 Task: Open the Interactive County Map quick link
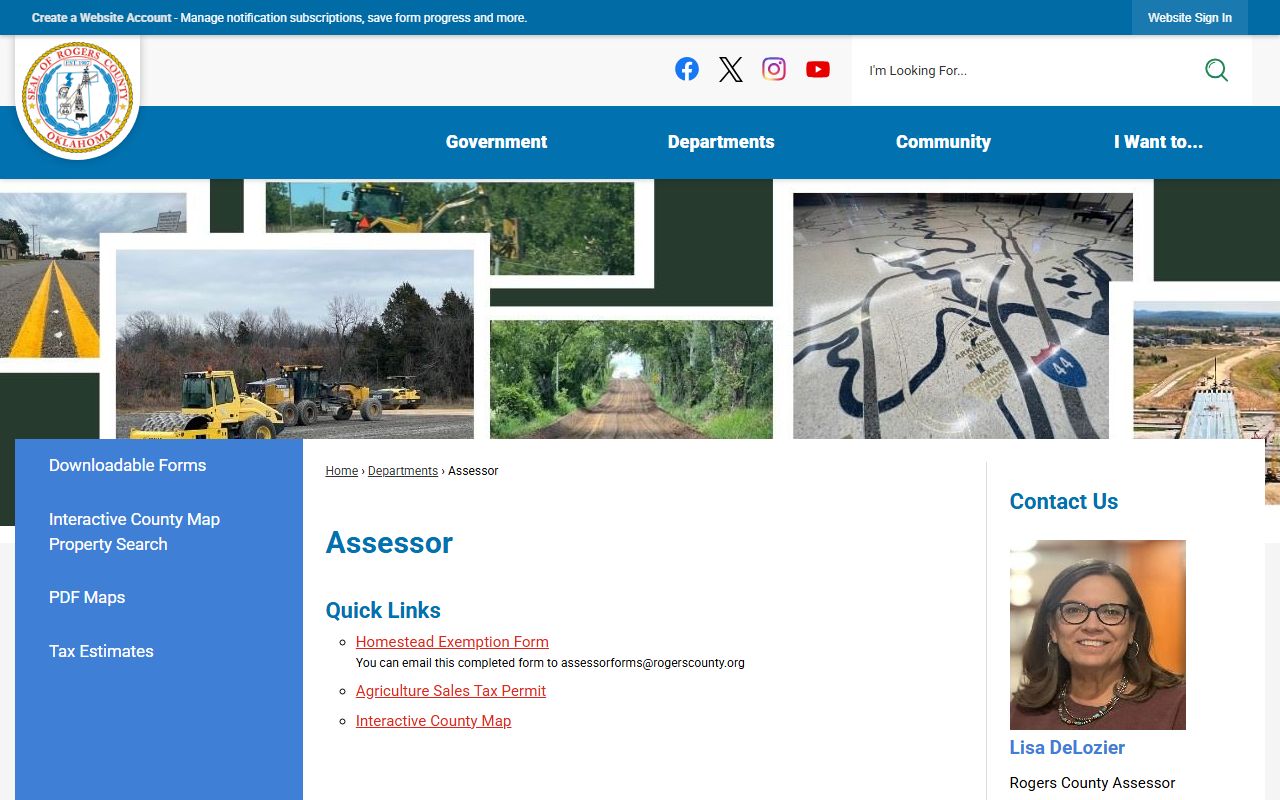[x=433, y=721]
